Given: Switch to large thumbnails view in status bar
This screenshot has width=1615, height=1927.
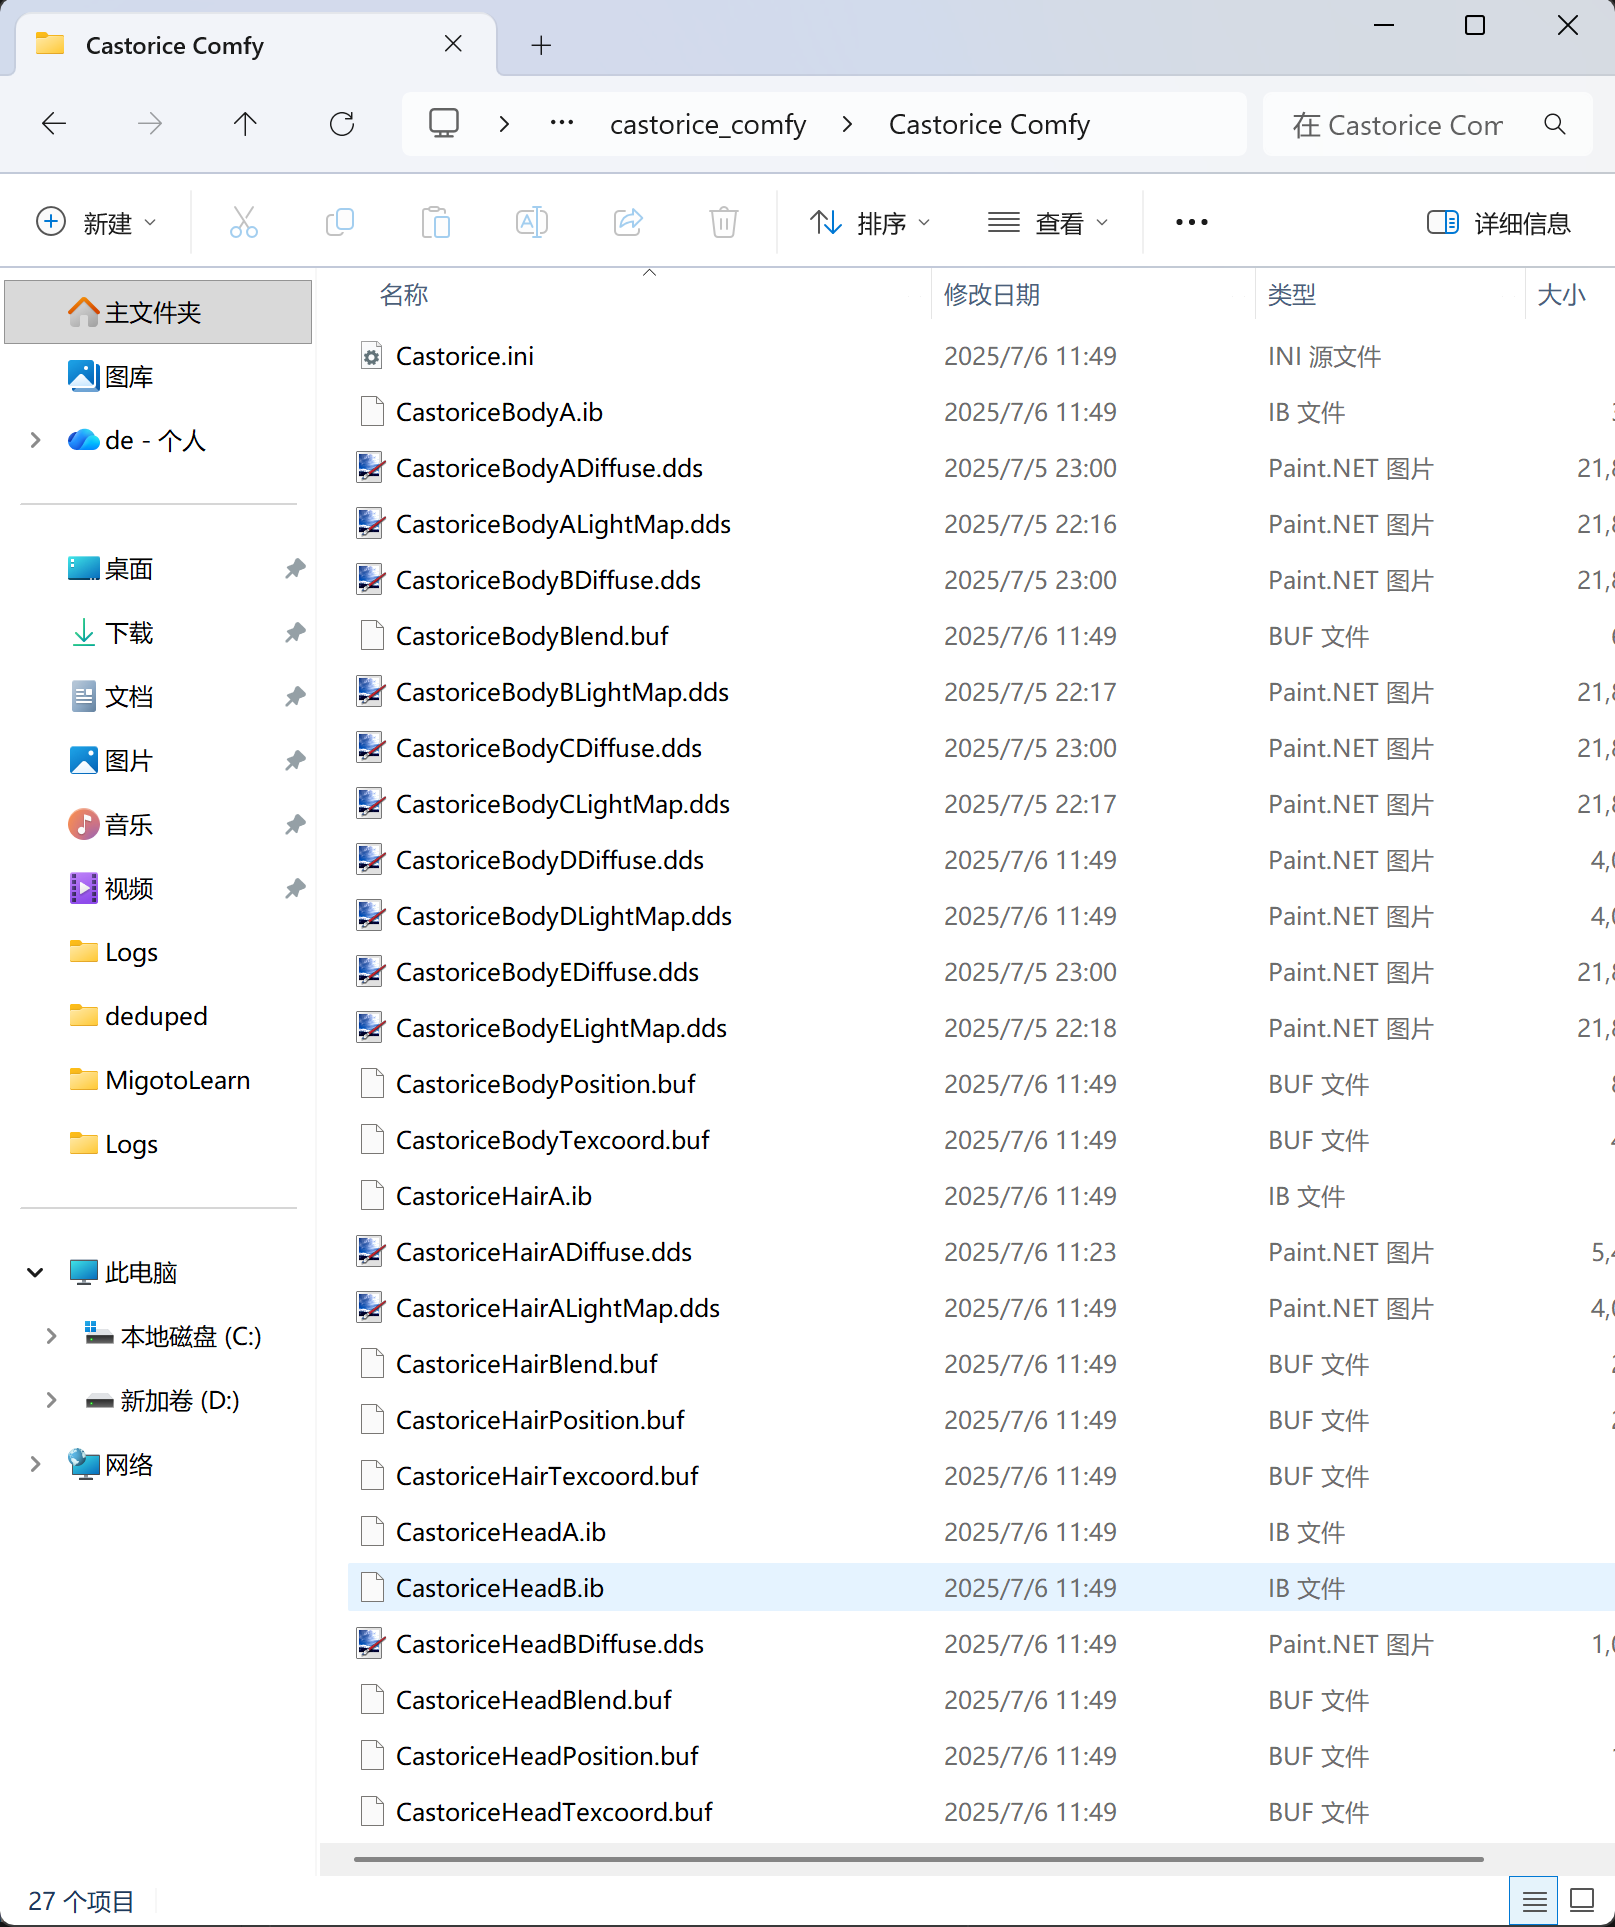Looking at the screenshot, I should coord(1582,1900).
